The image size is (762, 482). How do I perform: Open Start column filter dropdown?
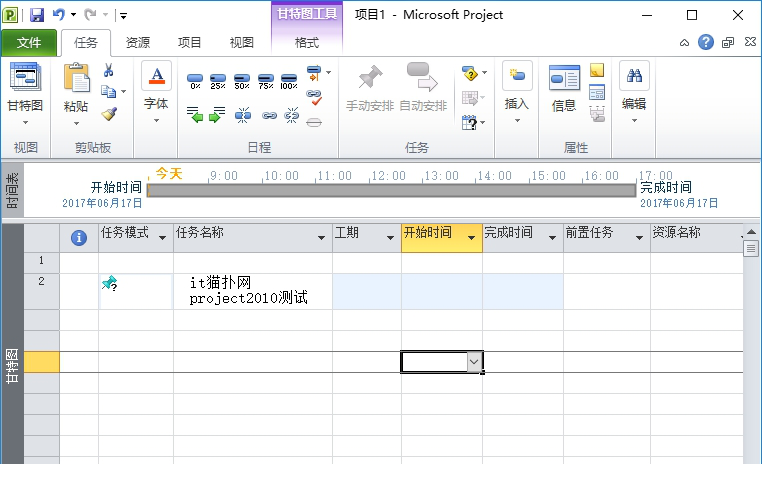471,238
